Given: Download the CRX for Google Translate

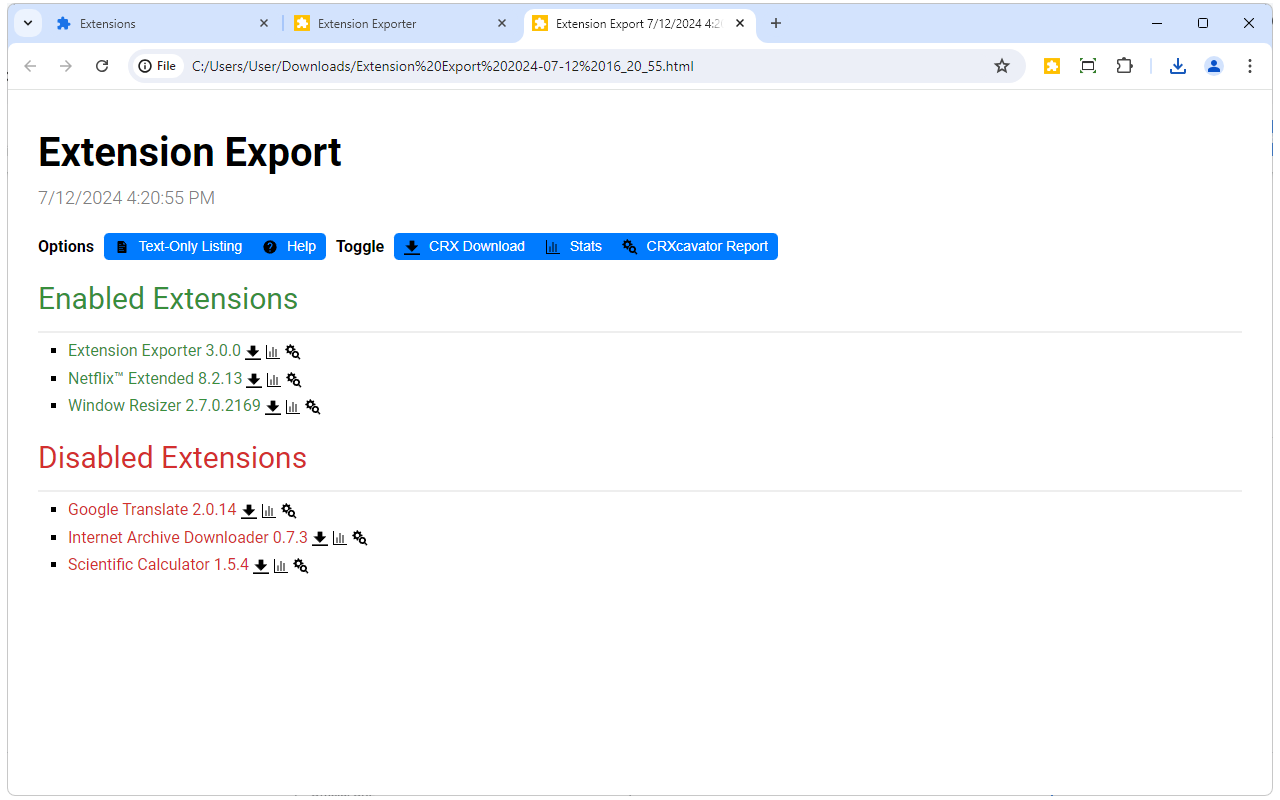Looking at the screenshot, I should 249,510.
